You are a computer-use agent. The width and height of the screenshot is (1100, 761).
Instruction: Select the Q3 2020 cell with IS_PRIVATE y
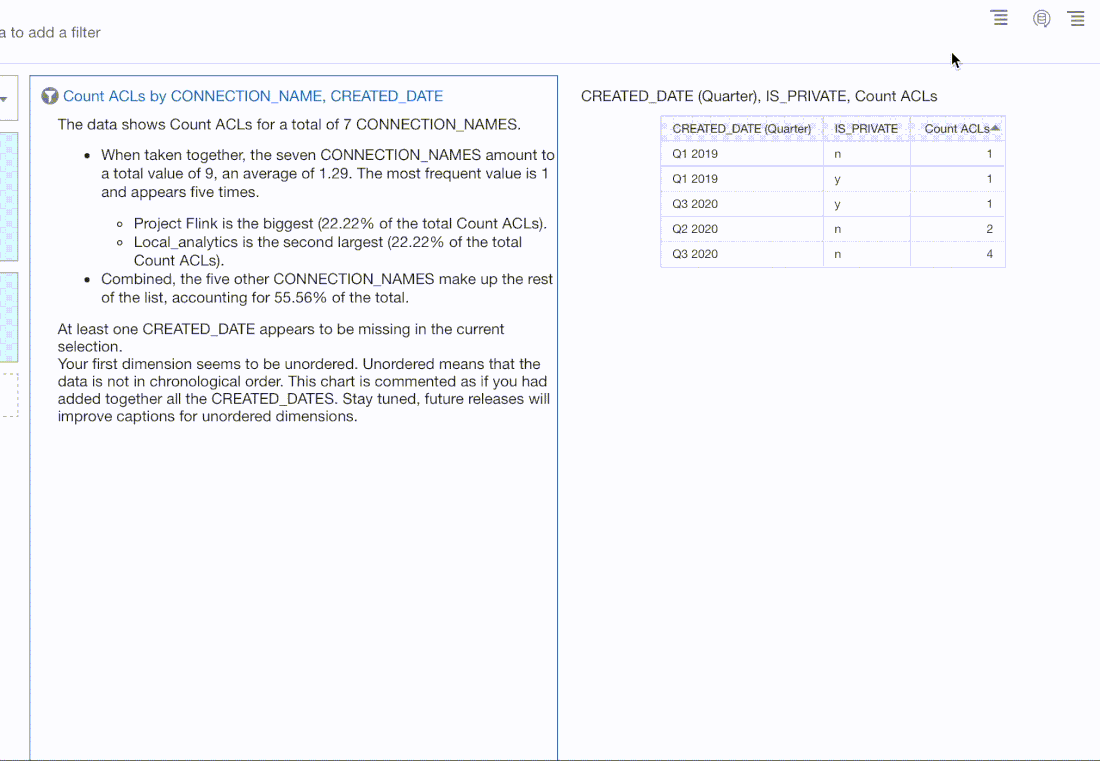(x=742, y=204)
